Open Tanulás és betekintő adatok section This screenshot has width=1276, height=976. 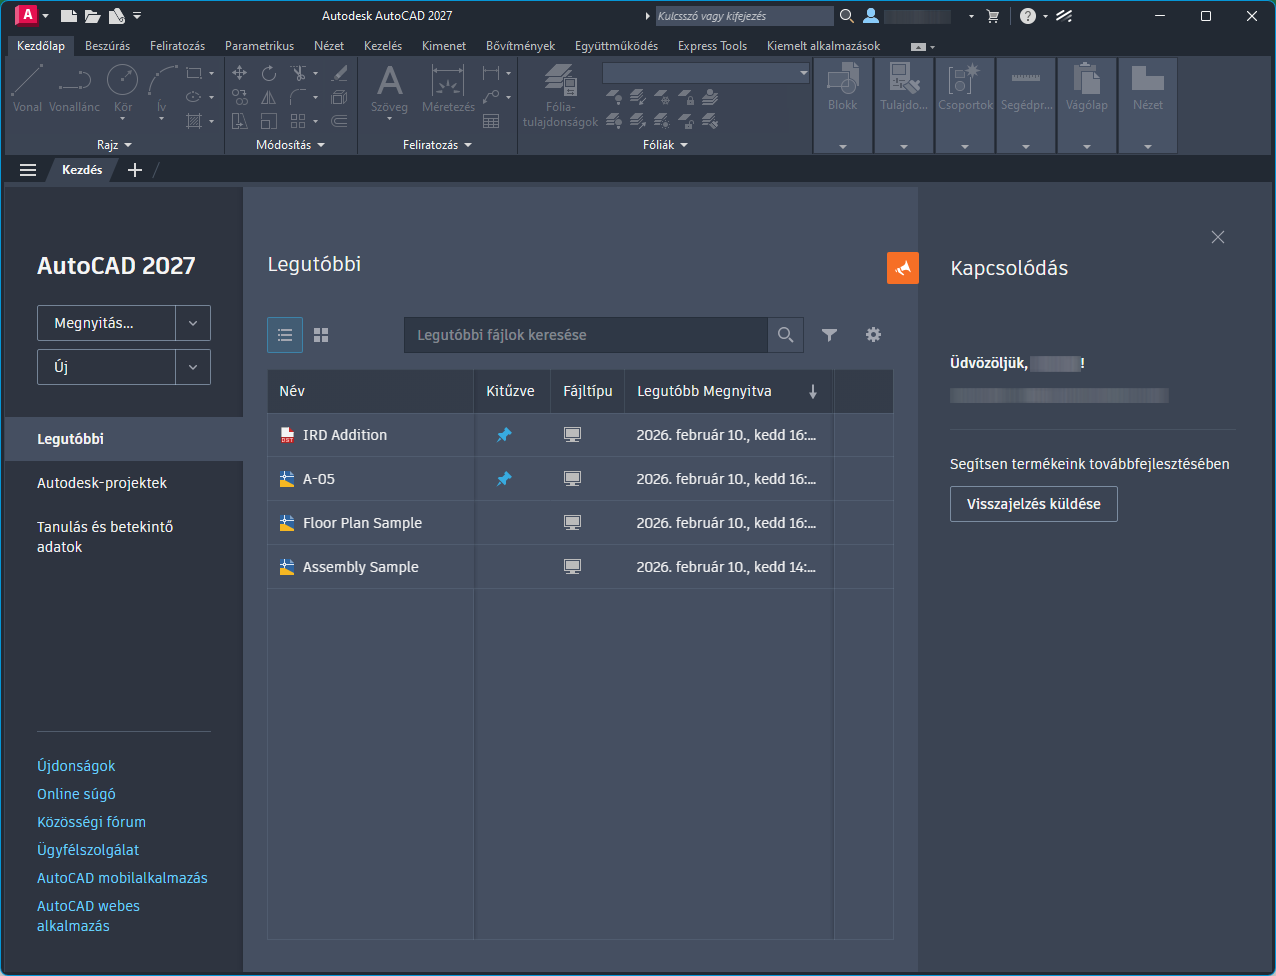click(105, 537)
